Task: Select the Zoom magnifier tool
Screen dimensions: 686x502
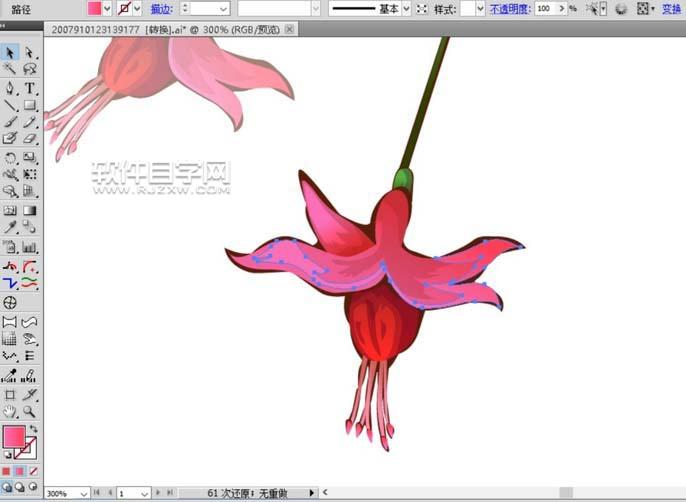Action: [29, 411]
